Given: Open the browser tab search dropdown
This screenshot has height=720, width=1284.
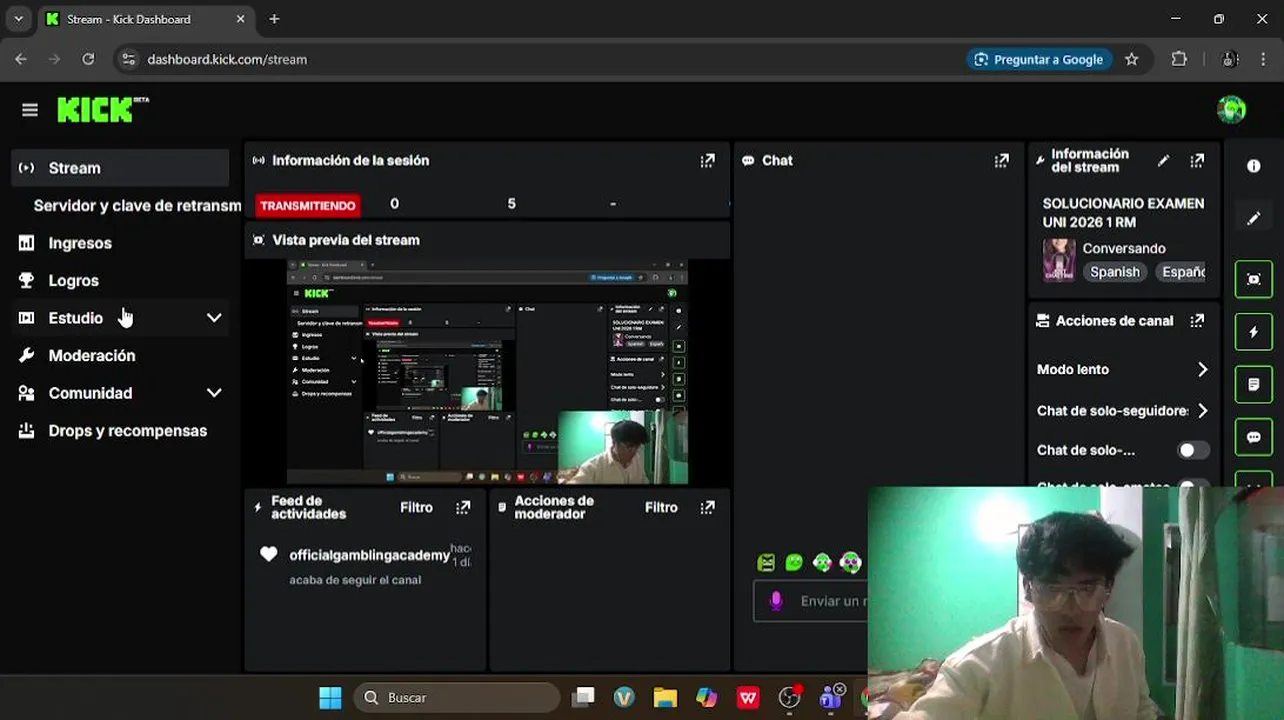Looking at the screenshot, I should tap(18, 19).
